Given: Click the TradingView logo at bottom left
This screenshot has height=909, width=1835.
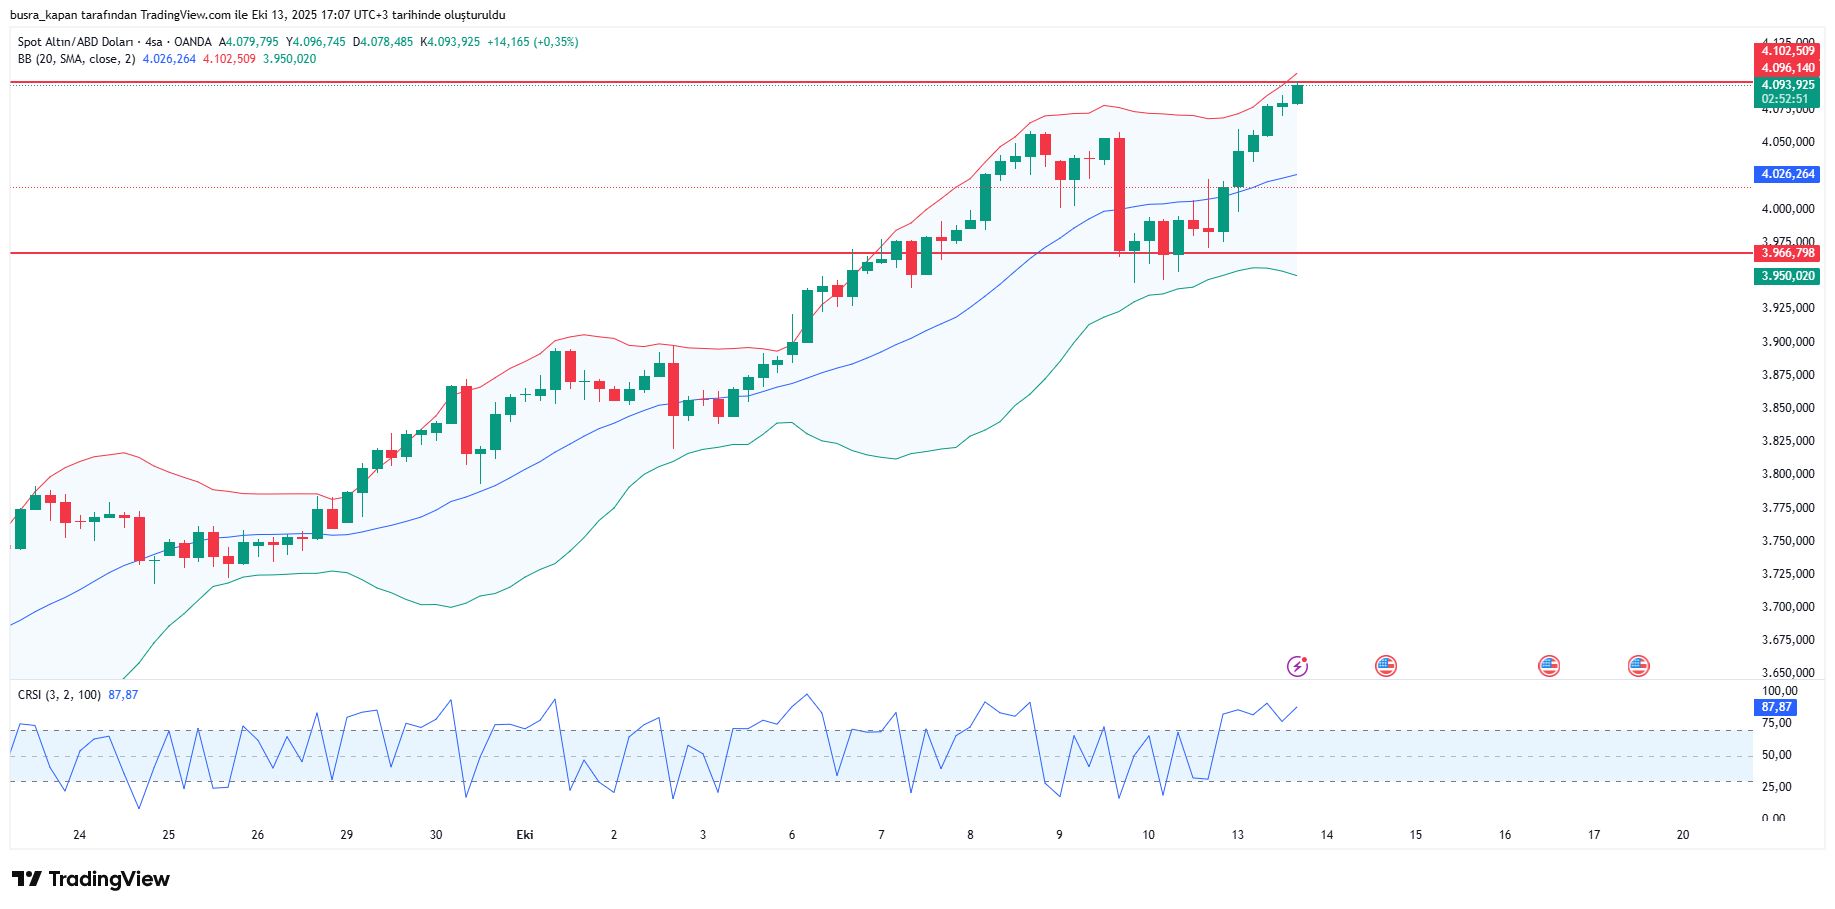Looking at the screenshot, I should click(x=91, y=879).
